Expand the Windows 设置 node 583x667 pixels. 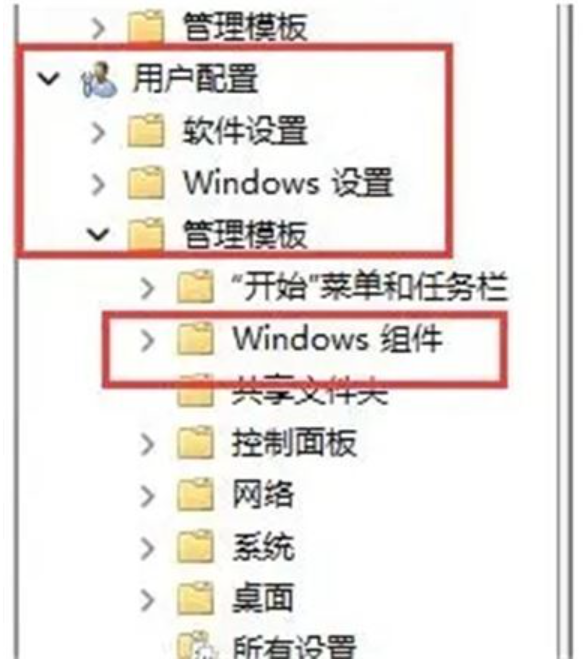coord(99,185)
